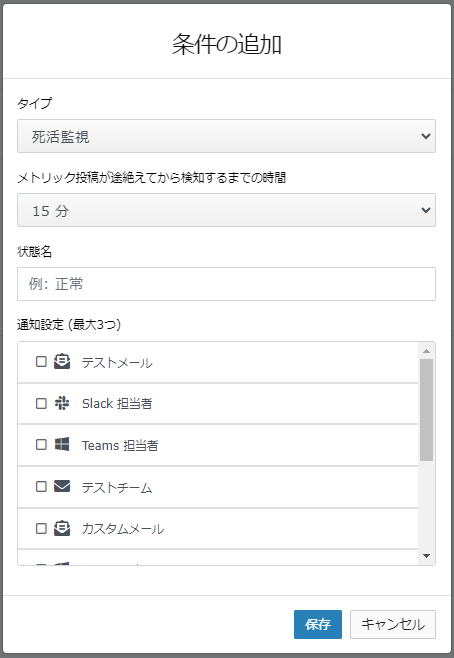Click the mail icon beside カスタムメール
Screen dimensions: 454x658
(62, 528)
